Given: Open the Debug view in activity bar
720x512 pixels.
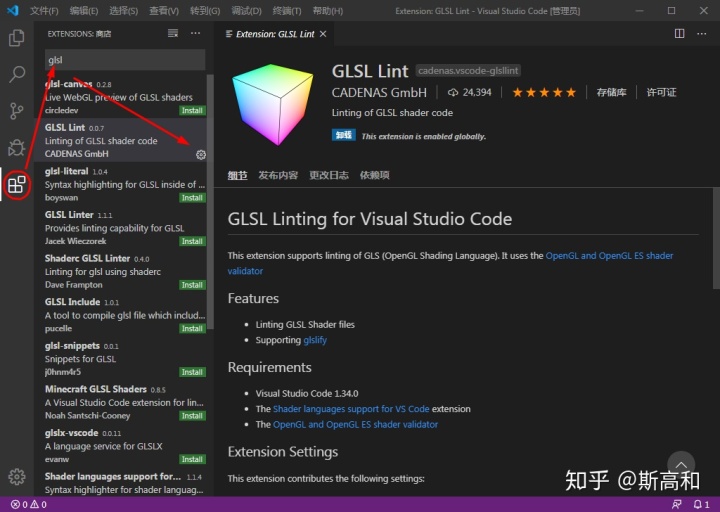Looking at the screenshot, I should pyautogui.click(x=17, y=147).
